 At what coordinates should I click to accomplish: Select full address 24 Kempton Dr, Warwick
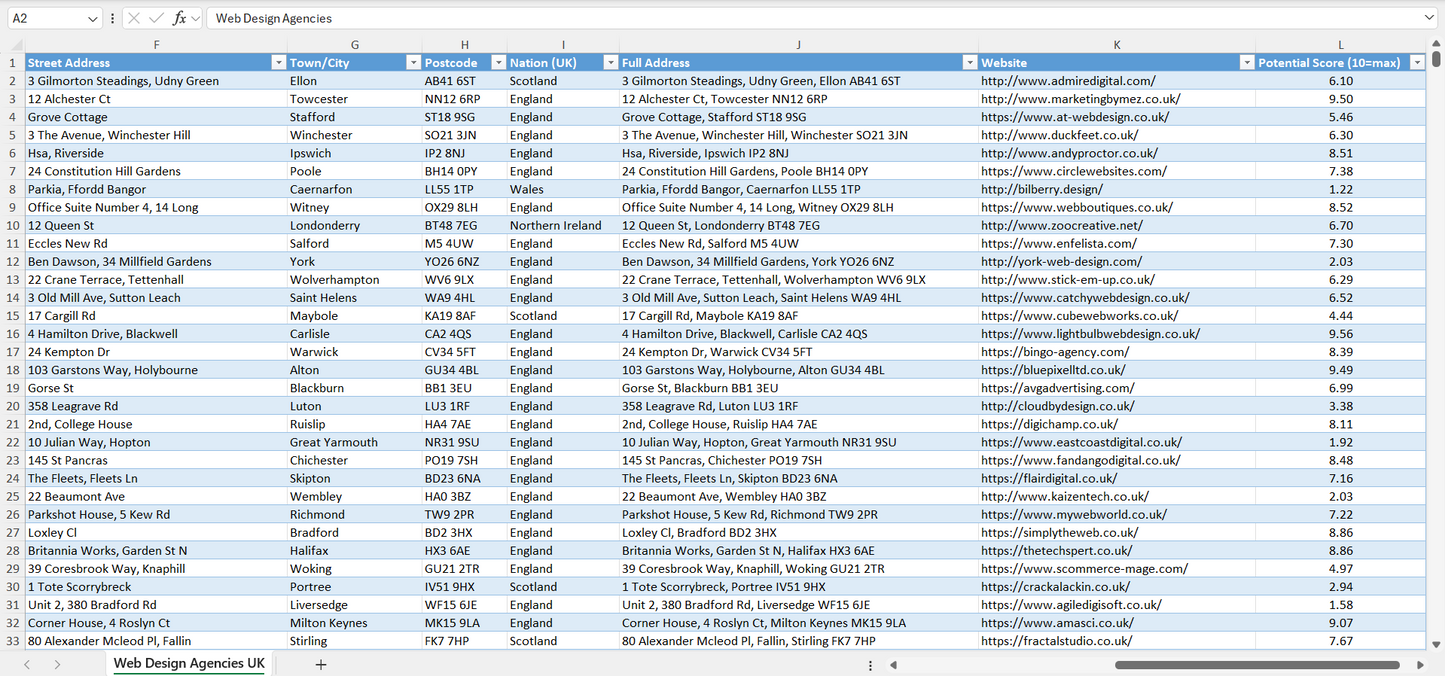[x=799, y=352]
